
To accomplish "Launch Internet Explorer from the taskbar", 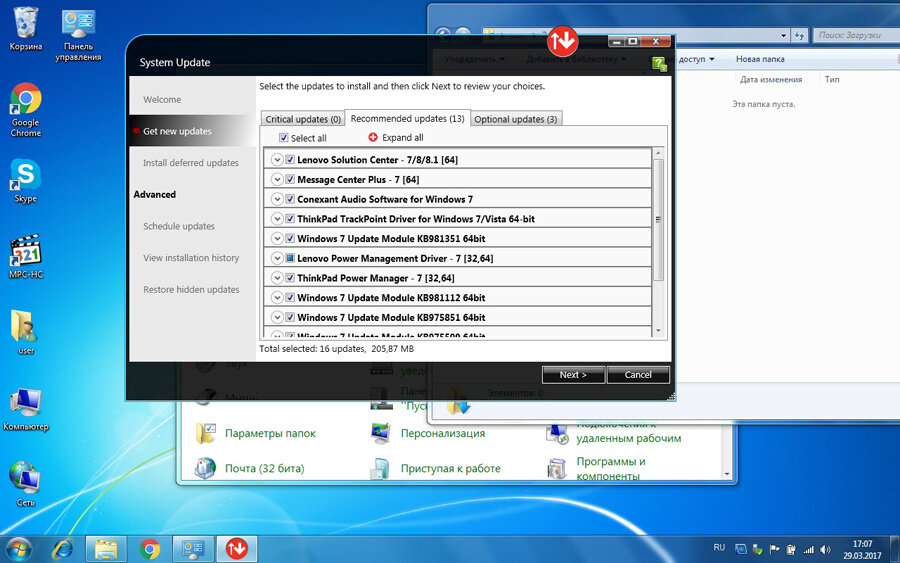I will 63,549.
